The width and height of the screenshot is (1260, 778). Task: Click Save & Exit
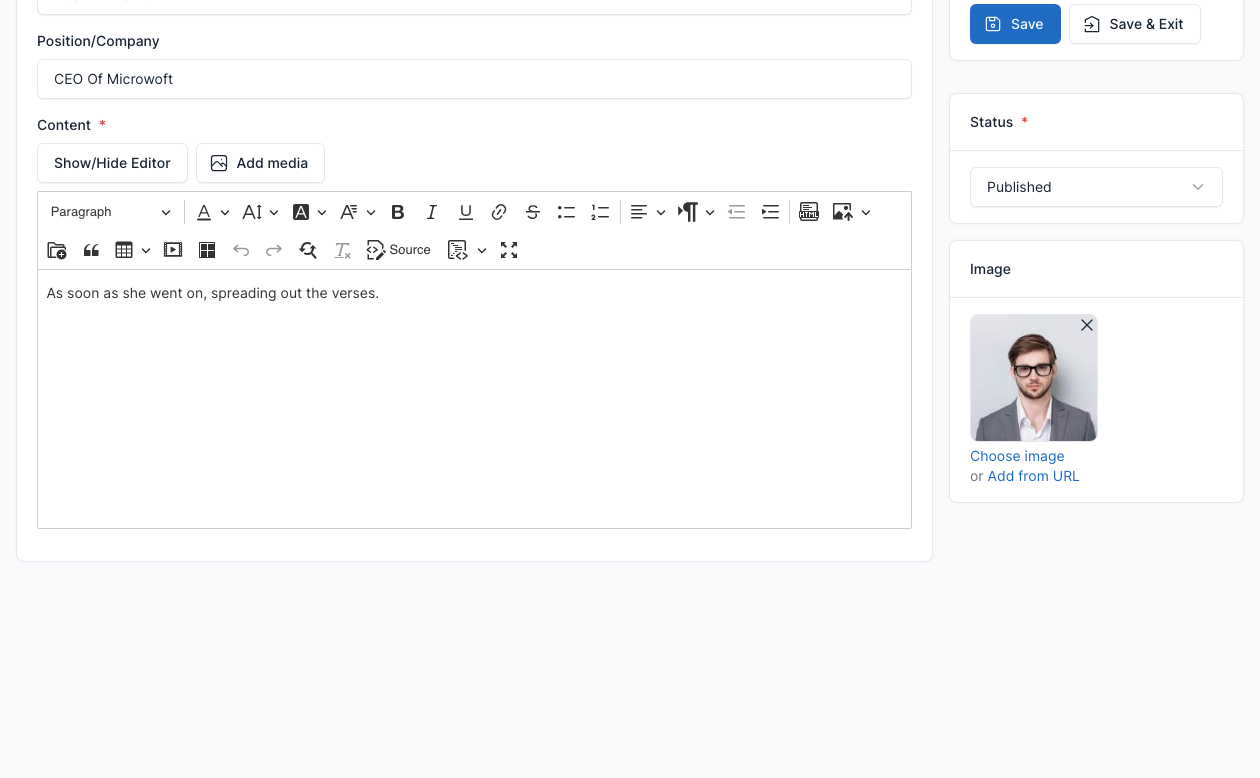(x=1135, y=24)
